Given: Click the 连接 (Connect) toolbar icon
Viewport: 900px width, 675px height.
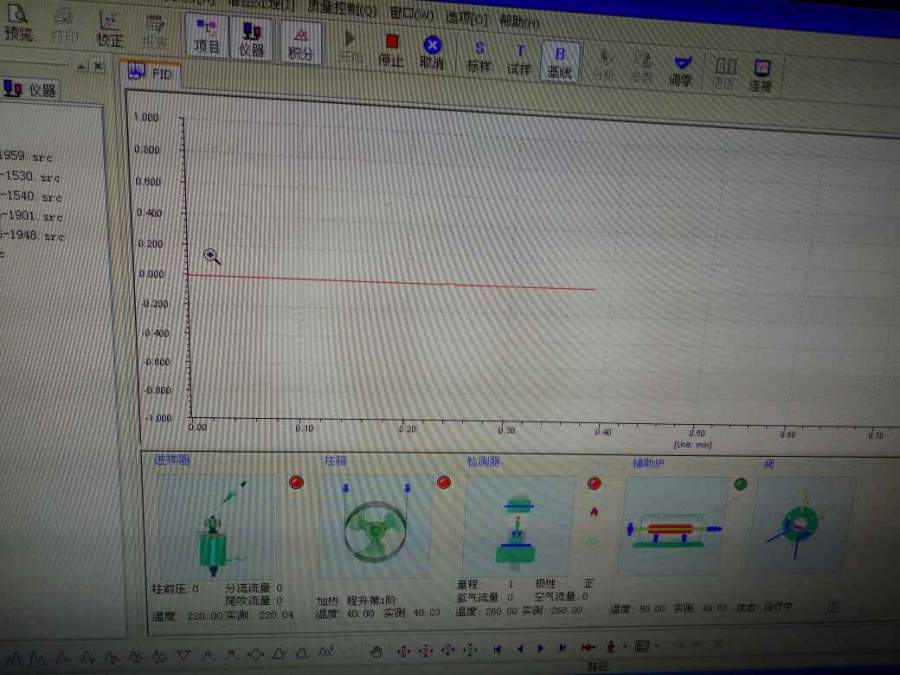Looking at the screenshot, I should coord(761,76).
